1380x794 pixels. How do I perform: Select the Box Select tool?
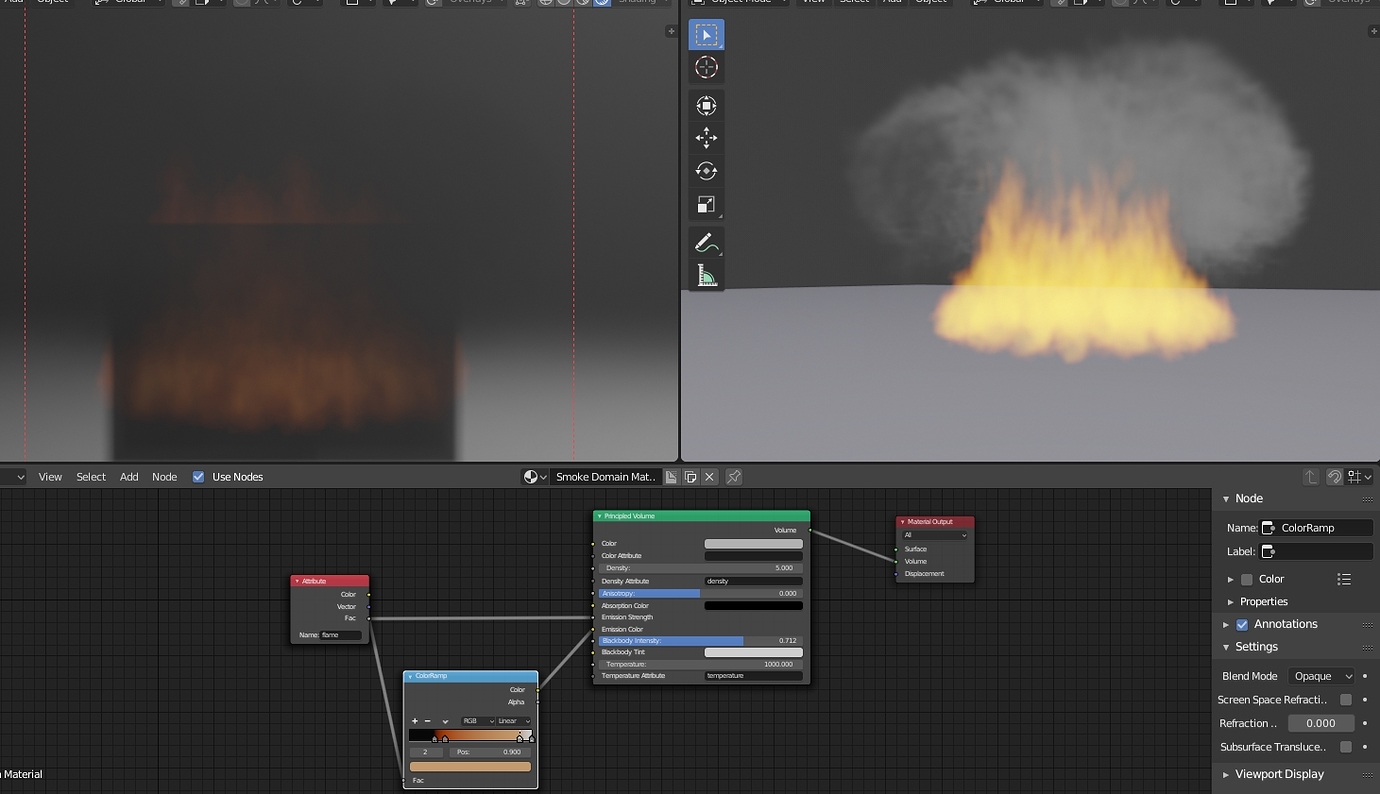(x=707, y=33)
